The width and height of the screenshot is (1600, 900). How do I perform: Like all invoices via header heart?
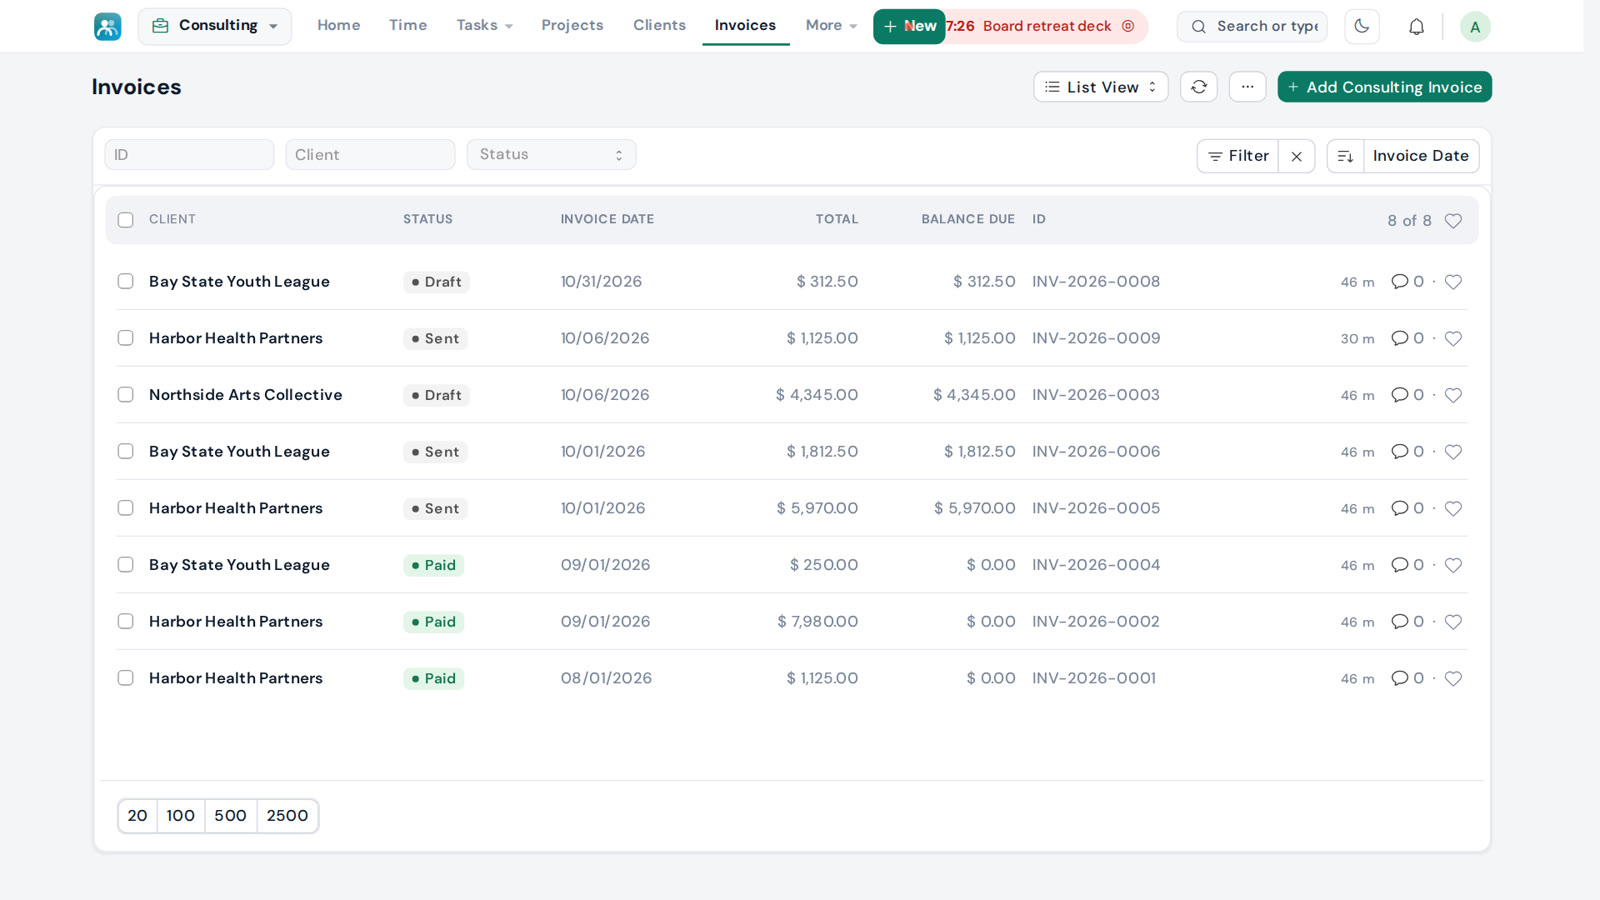(x=1453, y=221)
